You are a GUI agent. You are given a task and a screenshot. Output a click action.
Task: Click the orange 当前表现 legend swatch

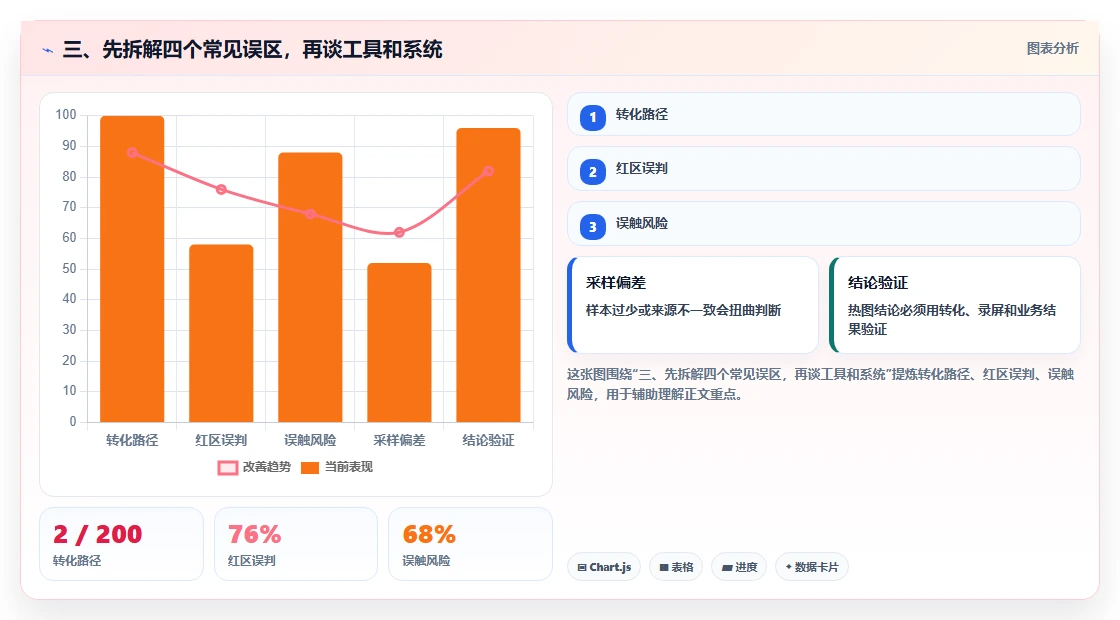coord(310,468)
